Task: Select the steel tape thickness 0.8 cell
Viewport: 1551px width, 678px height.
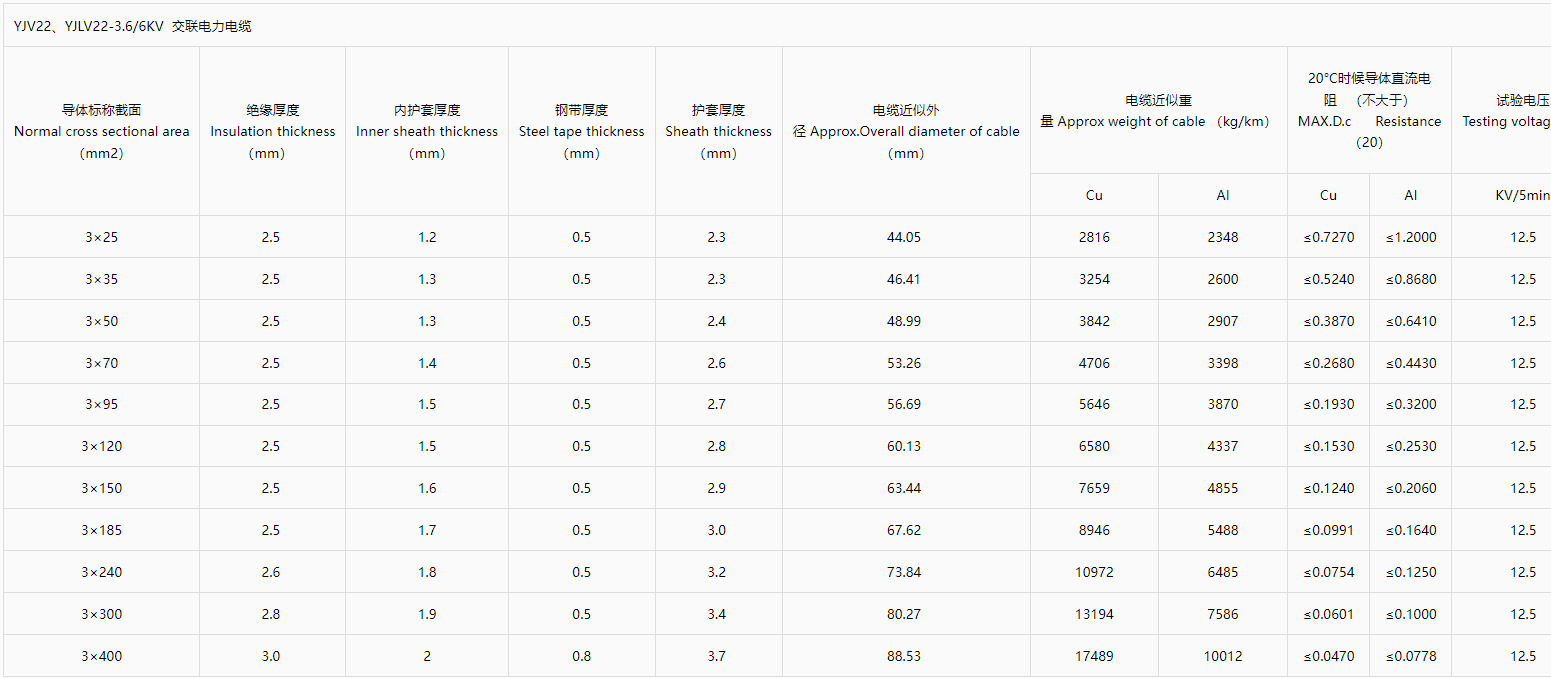Action: (582, 656)
